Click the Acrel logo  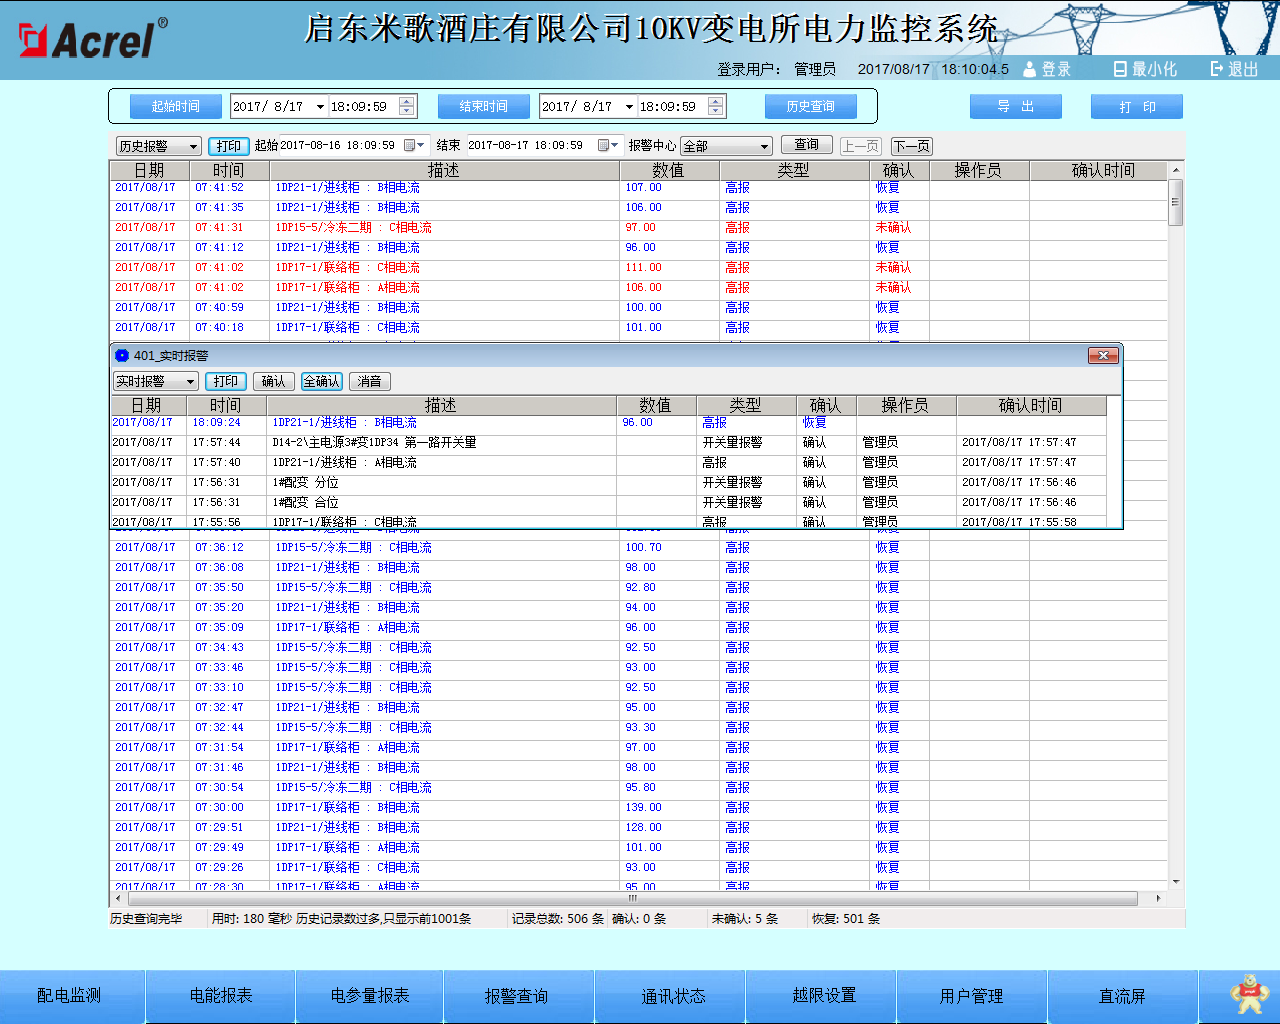[x=92, y=39]
